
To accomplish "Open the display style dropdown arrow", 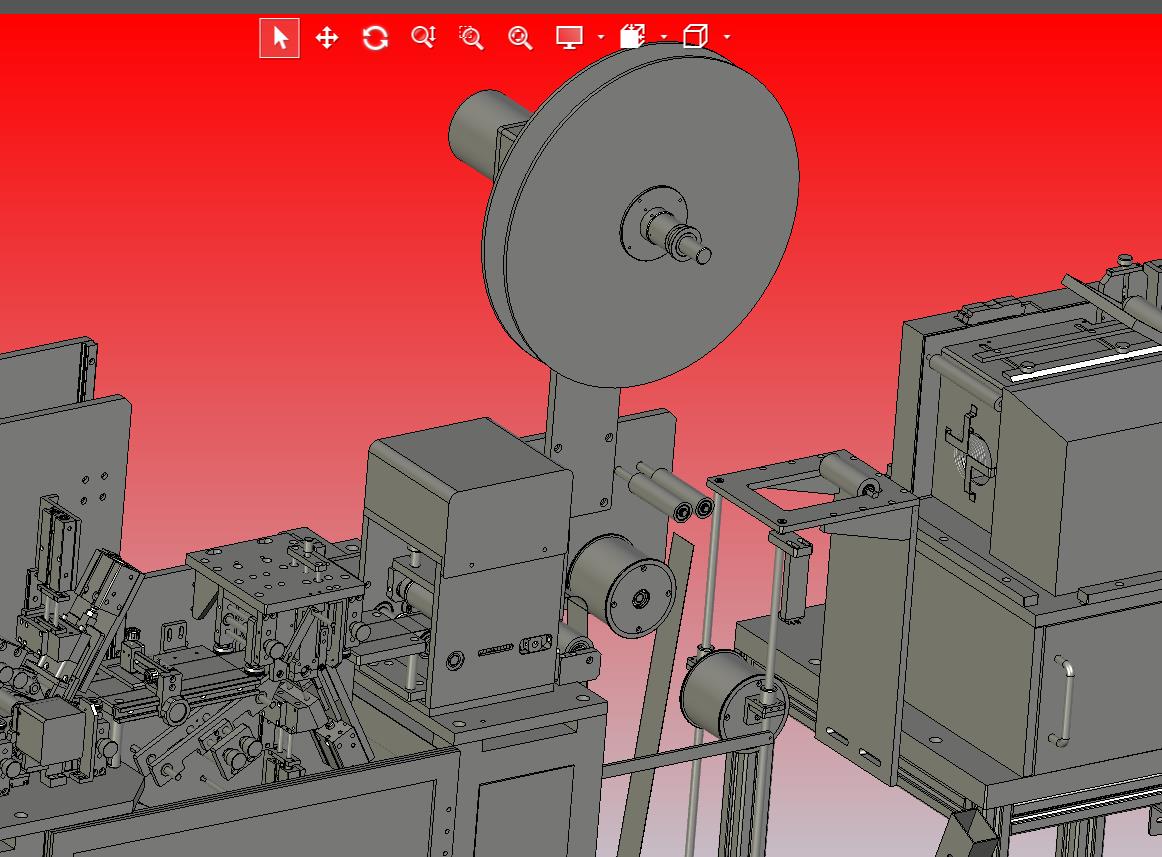I will tap(601, 37).
